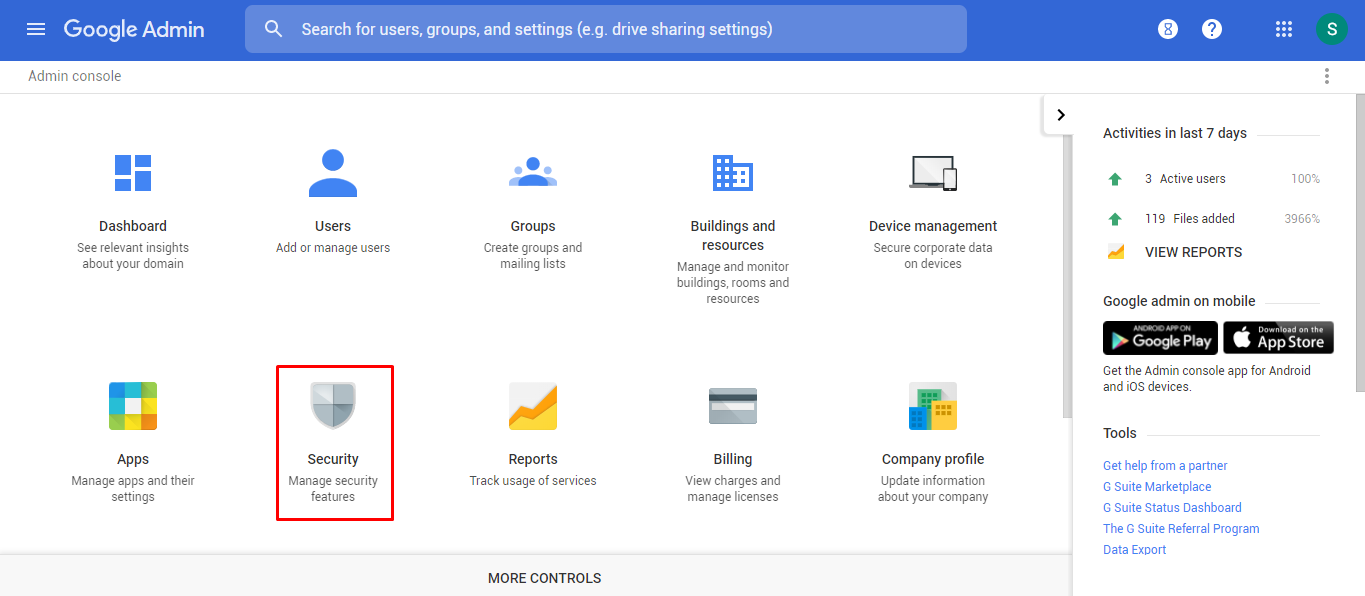This screenshot has height=596, width=1365.
Task: Click the App Store download badge
Action: click(1280, 338)
